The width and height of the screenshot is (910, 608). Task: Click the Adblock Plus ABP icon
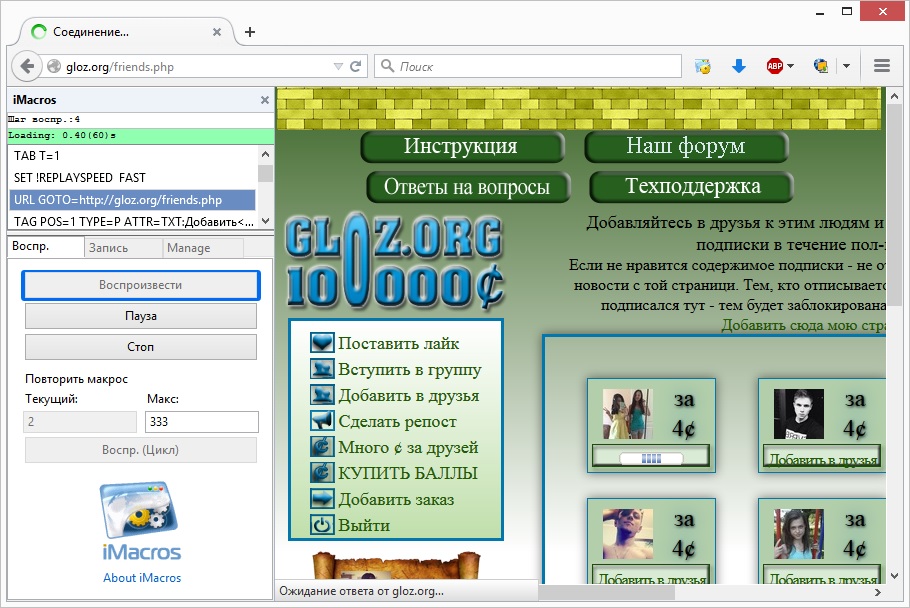click(775, 66)
